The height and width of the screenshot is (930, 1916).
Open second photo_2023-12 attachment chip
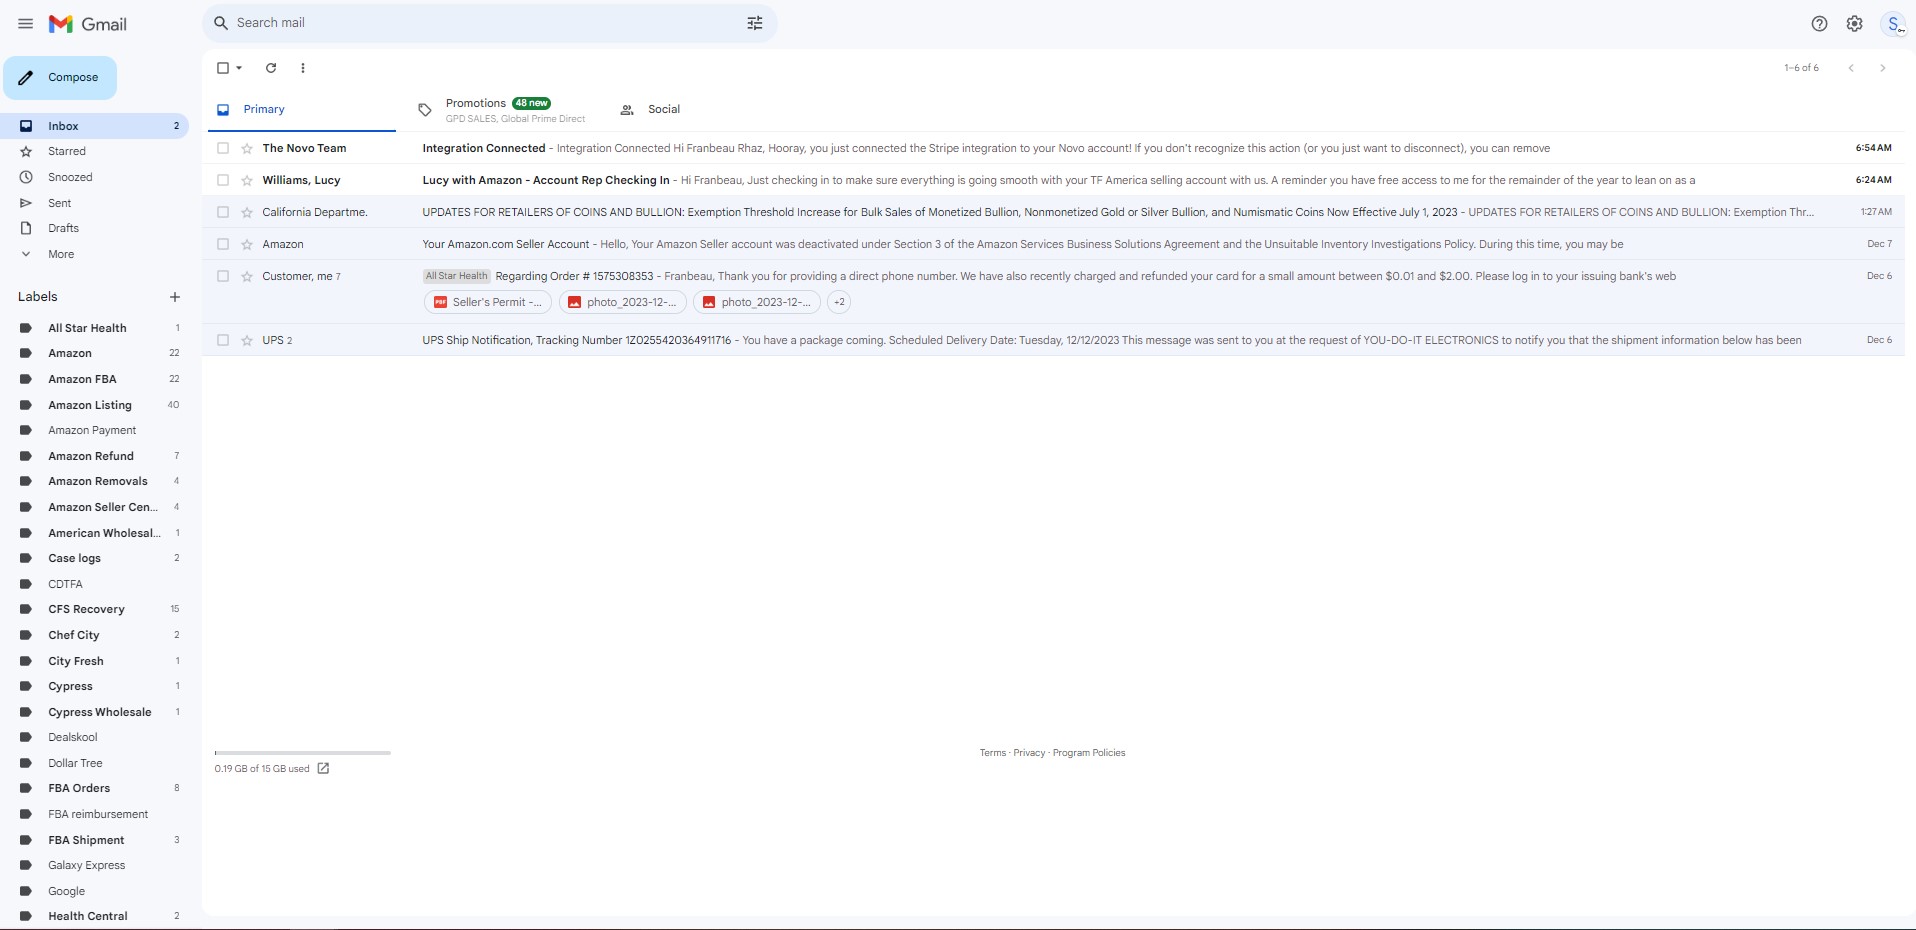click(x=757, y=302)
